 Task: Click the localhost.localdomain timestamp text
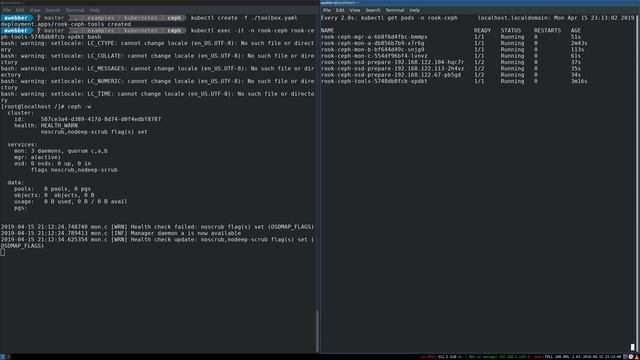[x=556, y=18]
